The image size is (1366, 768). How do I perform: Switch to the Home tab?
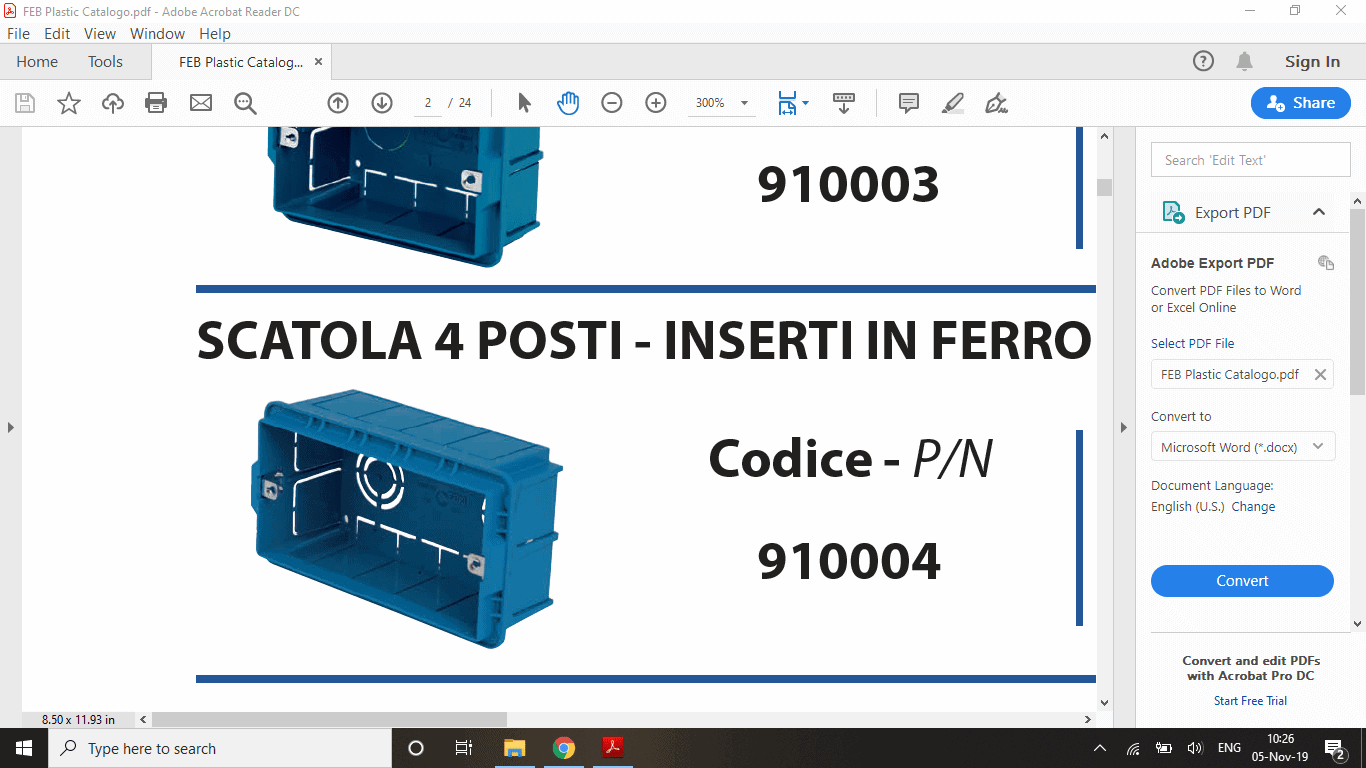pyautogui.click(x=37, y=62)
